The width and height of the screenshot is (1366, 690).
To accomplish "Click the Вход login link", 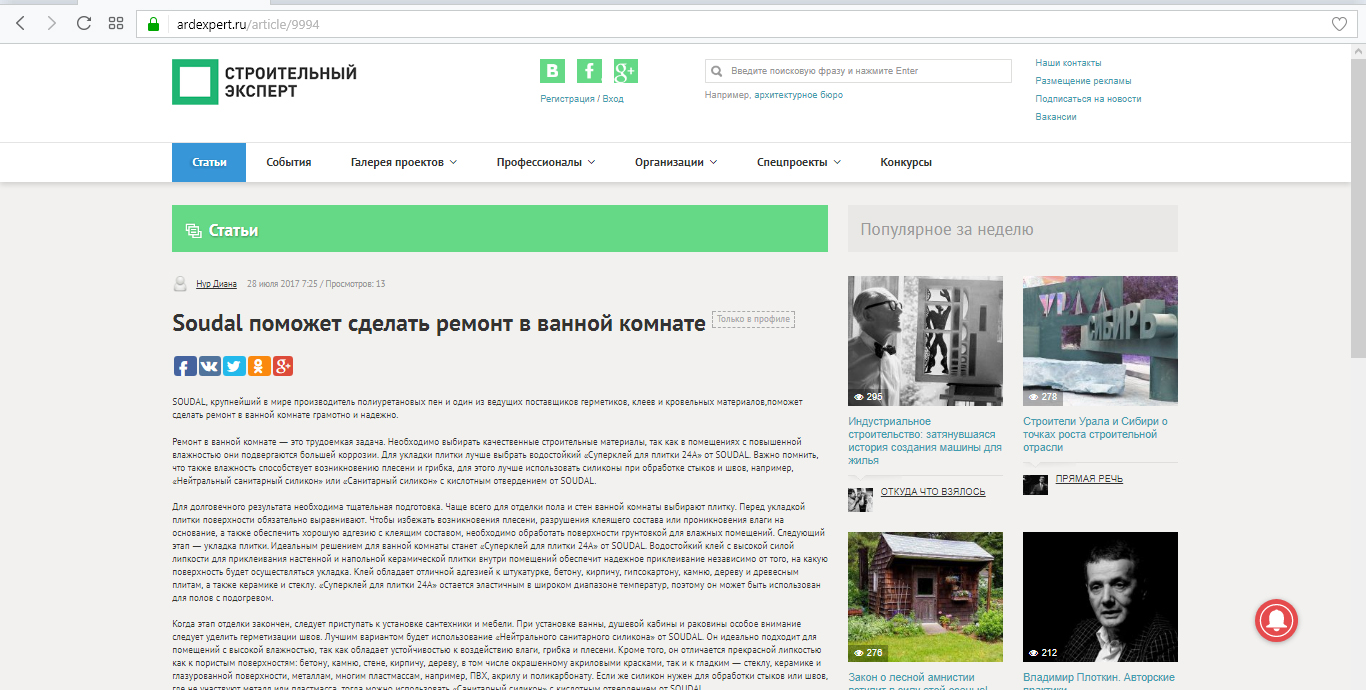I will point(613,99).
